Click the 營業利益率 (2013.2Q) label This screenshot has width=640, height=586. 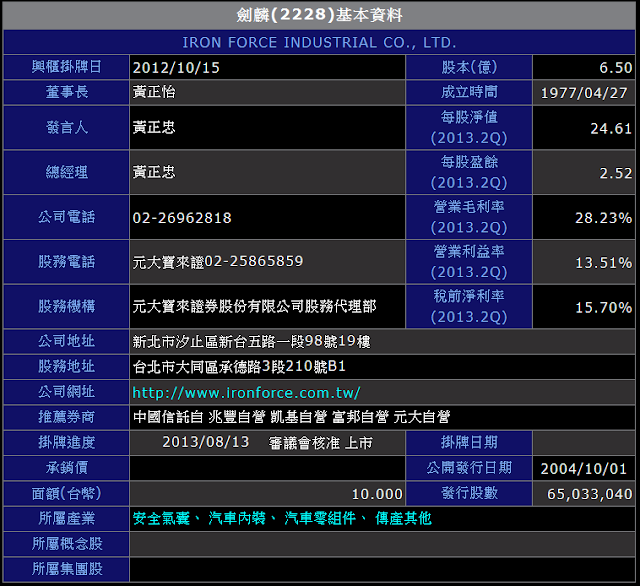pyautogui.click(x=469, y=262)
